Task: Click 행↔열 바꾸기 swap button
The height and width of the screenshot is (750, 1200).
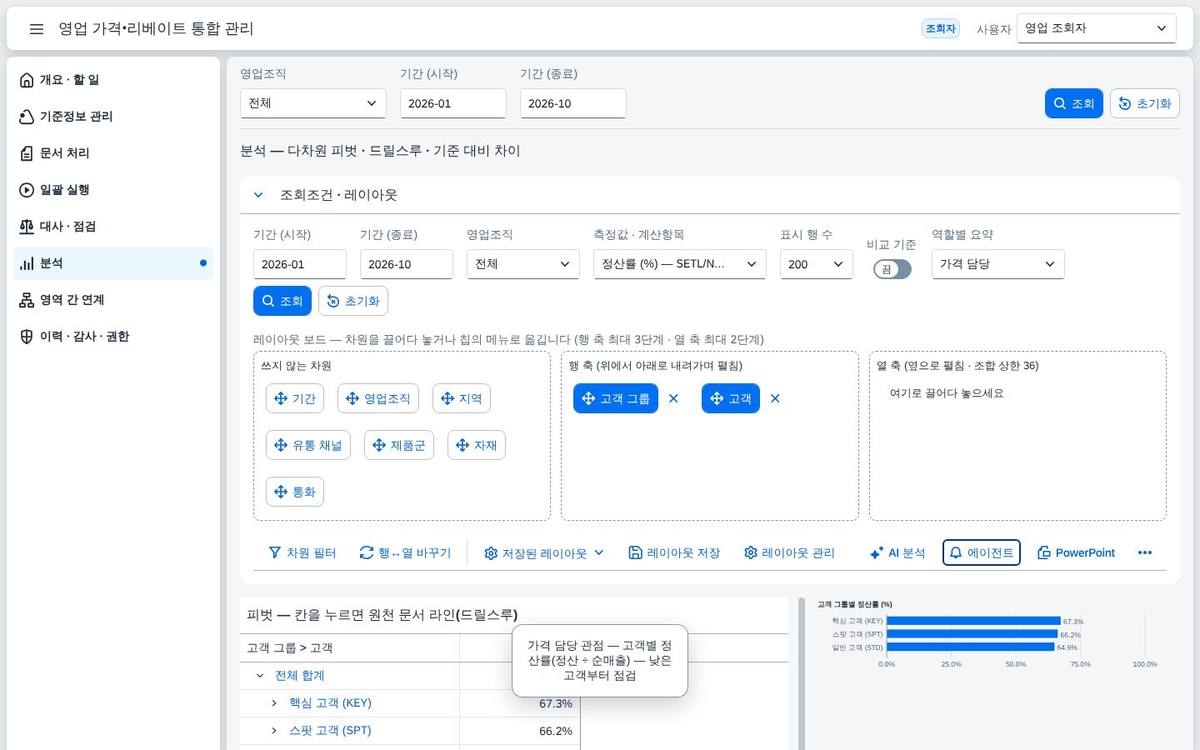Action: pyautogui.click(x=405, y=553)
